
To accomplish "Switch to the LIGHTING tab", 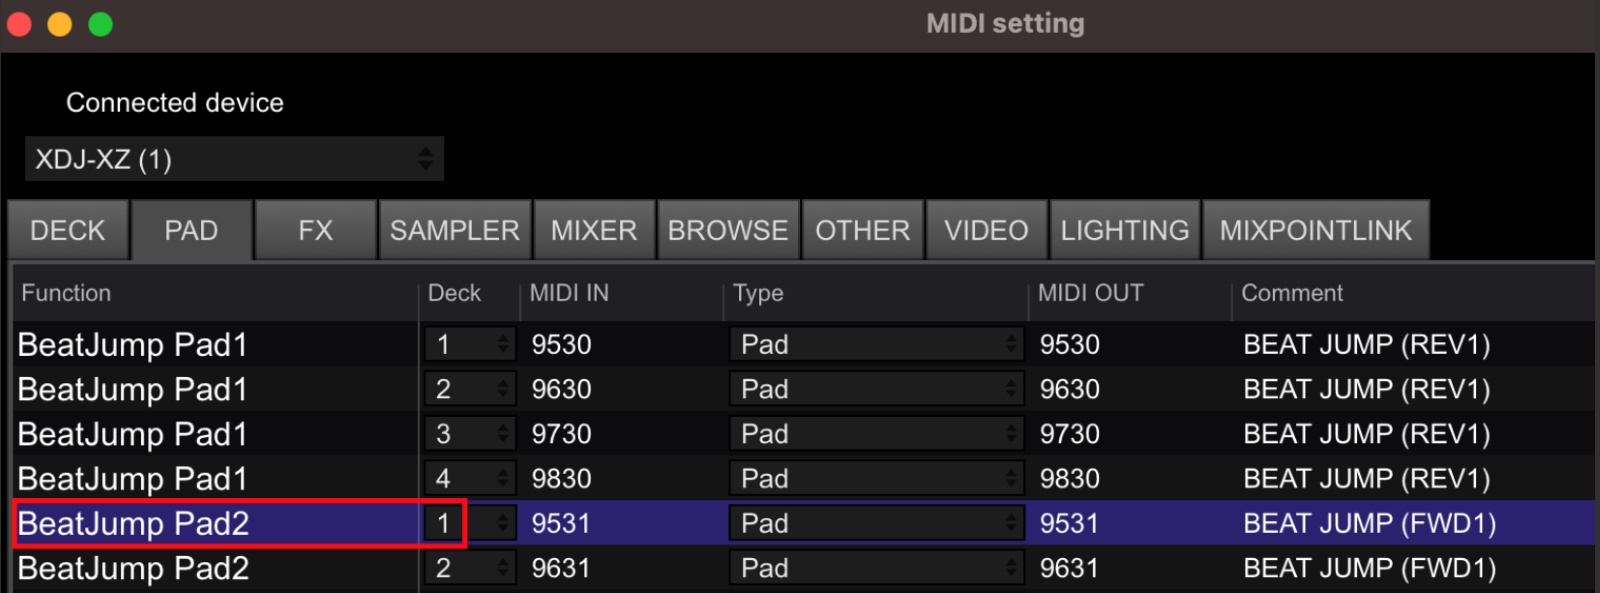I will pyautogui.click(x=1124, y=229).
